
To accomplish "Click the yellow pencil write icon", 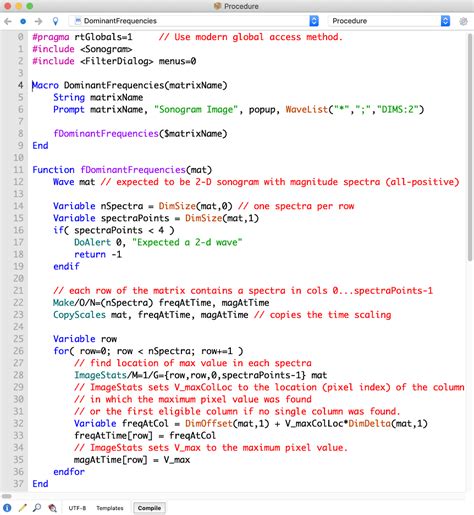I will click(22, 508).
